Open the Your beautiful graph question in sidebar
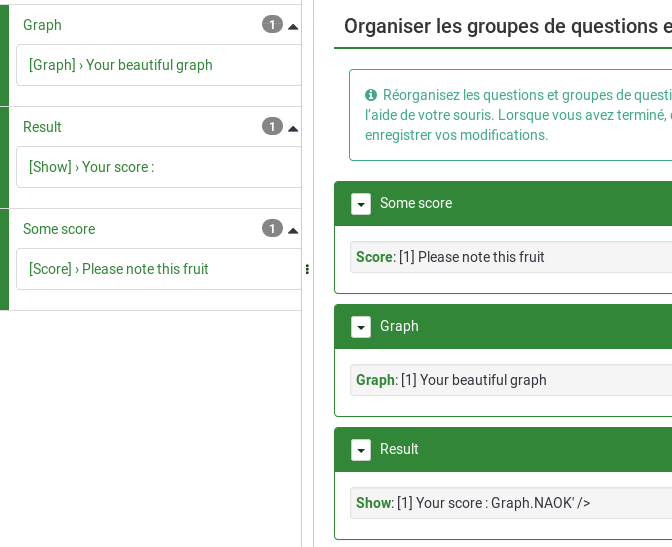672x547 pixels. [x=121, y=65]
